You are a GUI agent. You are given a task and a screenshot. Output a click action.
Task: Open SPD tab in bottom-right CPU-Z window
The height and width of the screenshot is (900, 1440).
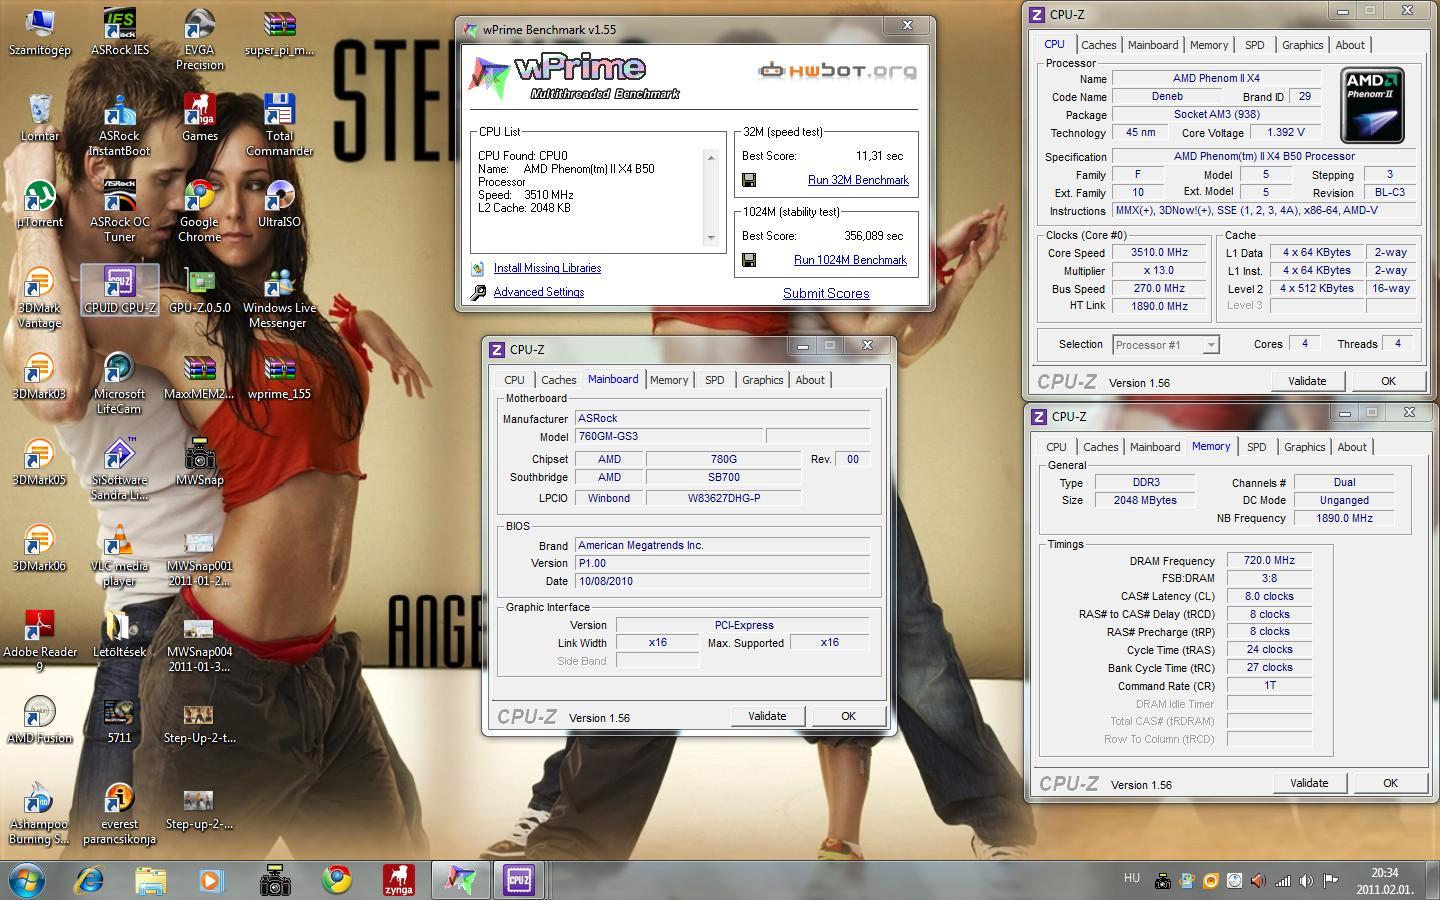click(x=1256, y=447)
